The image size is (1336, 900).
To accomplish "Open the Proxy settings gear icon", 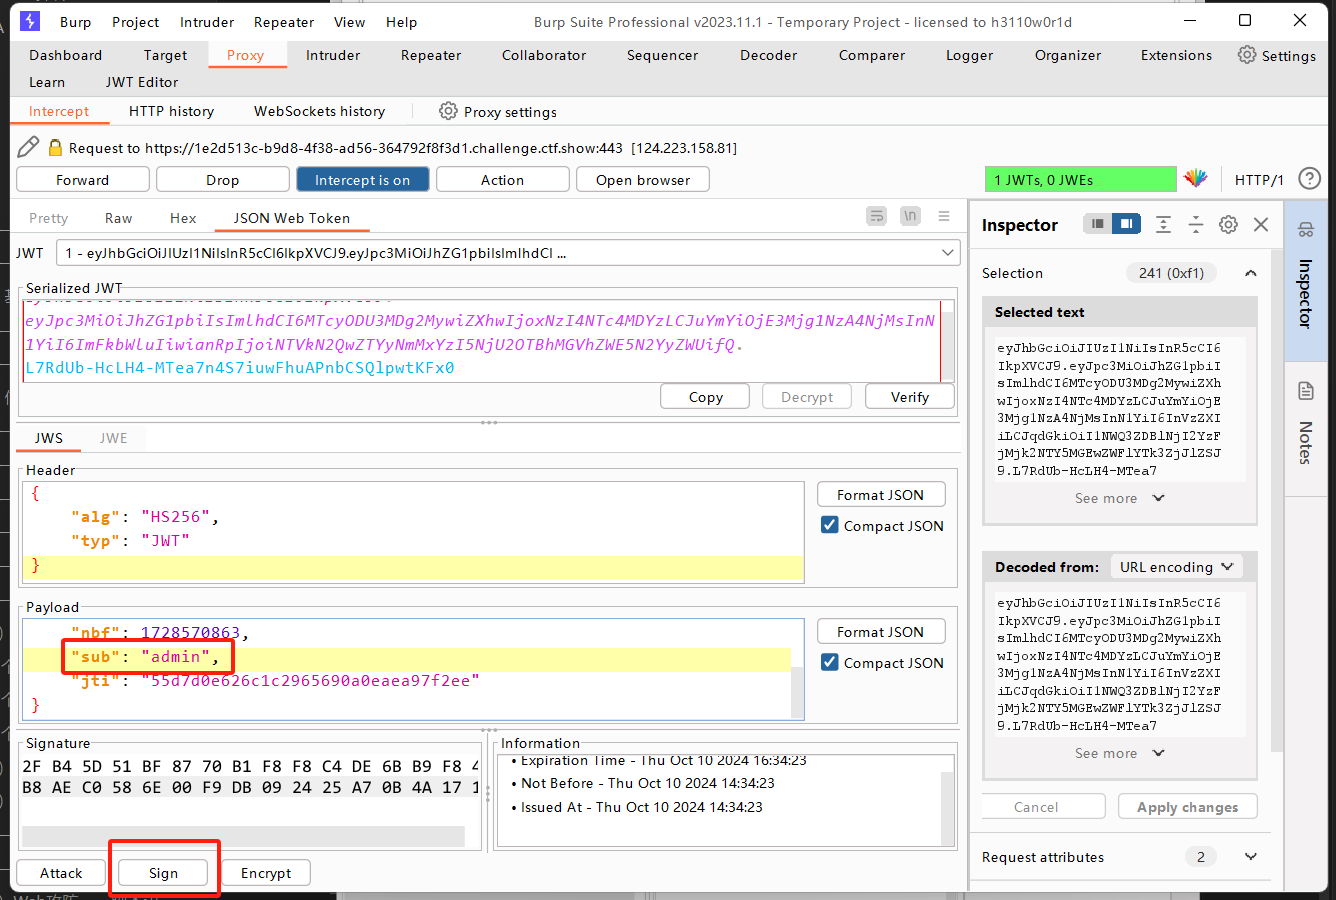I will (448, 111).
